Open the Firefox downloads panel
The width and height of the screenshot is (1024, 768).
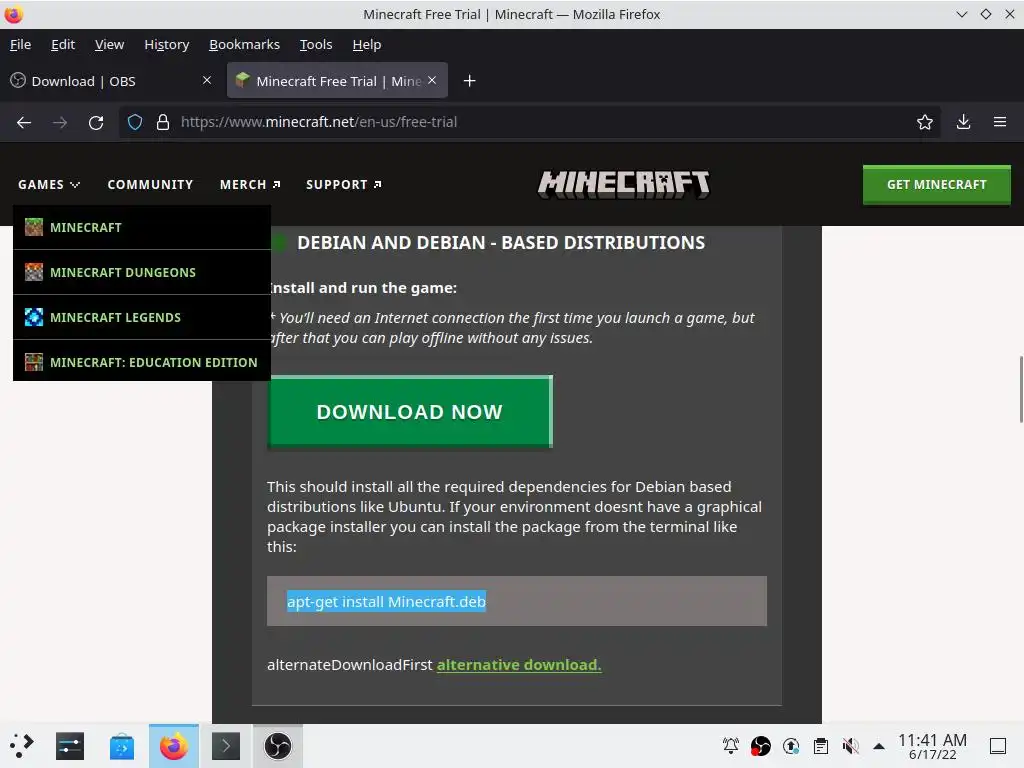click(963, 122)
